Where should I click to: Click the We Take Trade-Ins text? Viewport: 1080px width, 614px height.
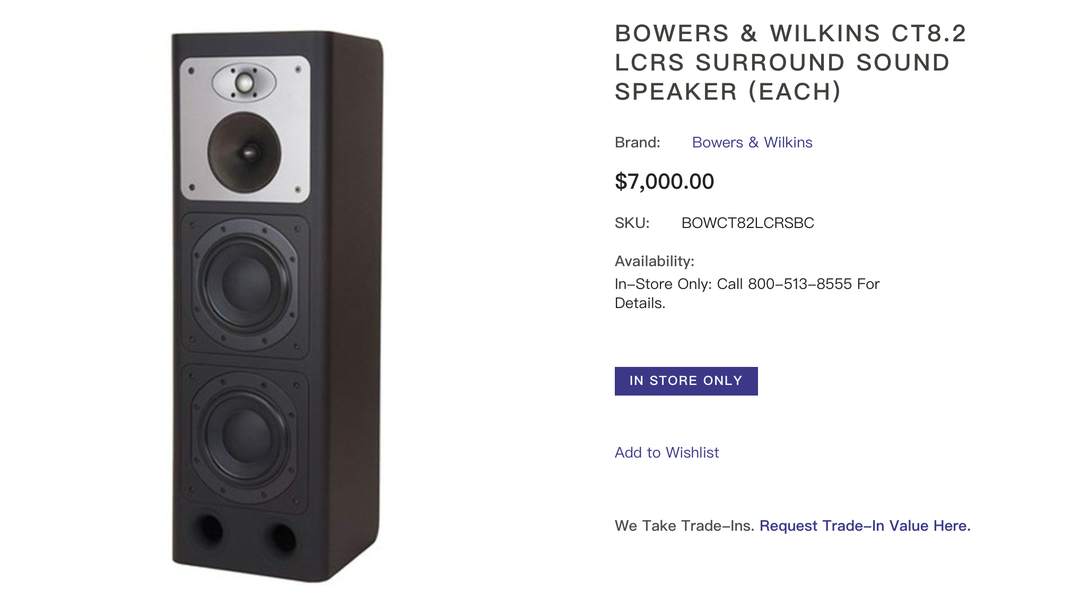point(685,526)
